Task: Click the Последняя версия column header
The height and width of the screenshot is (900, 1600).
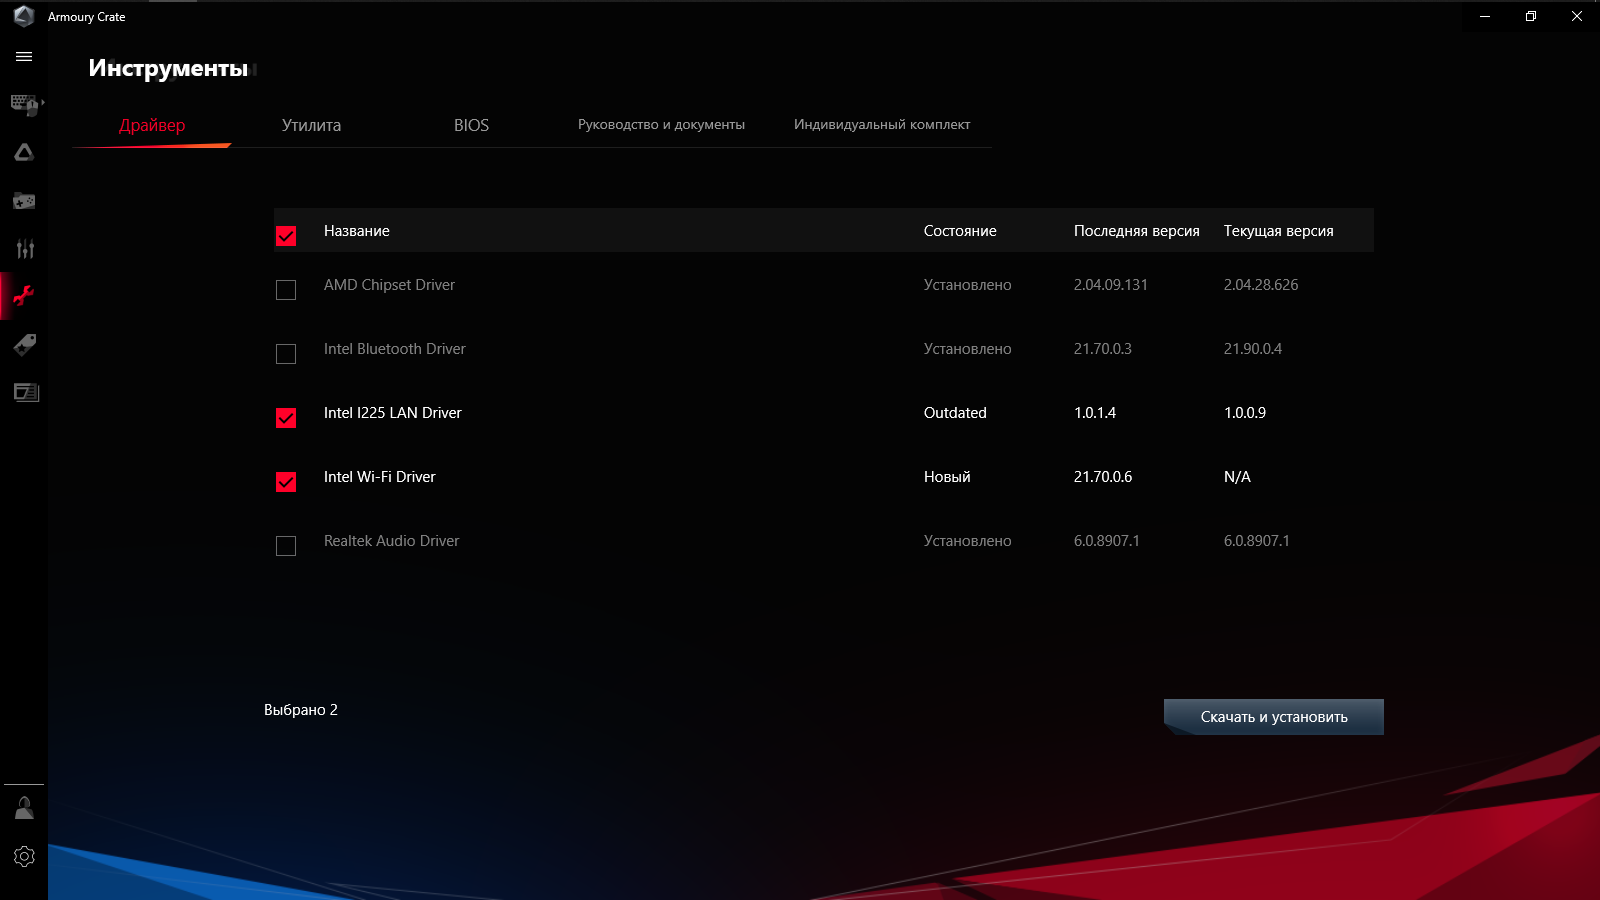Action: (1137, 231)
